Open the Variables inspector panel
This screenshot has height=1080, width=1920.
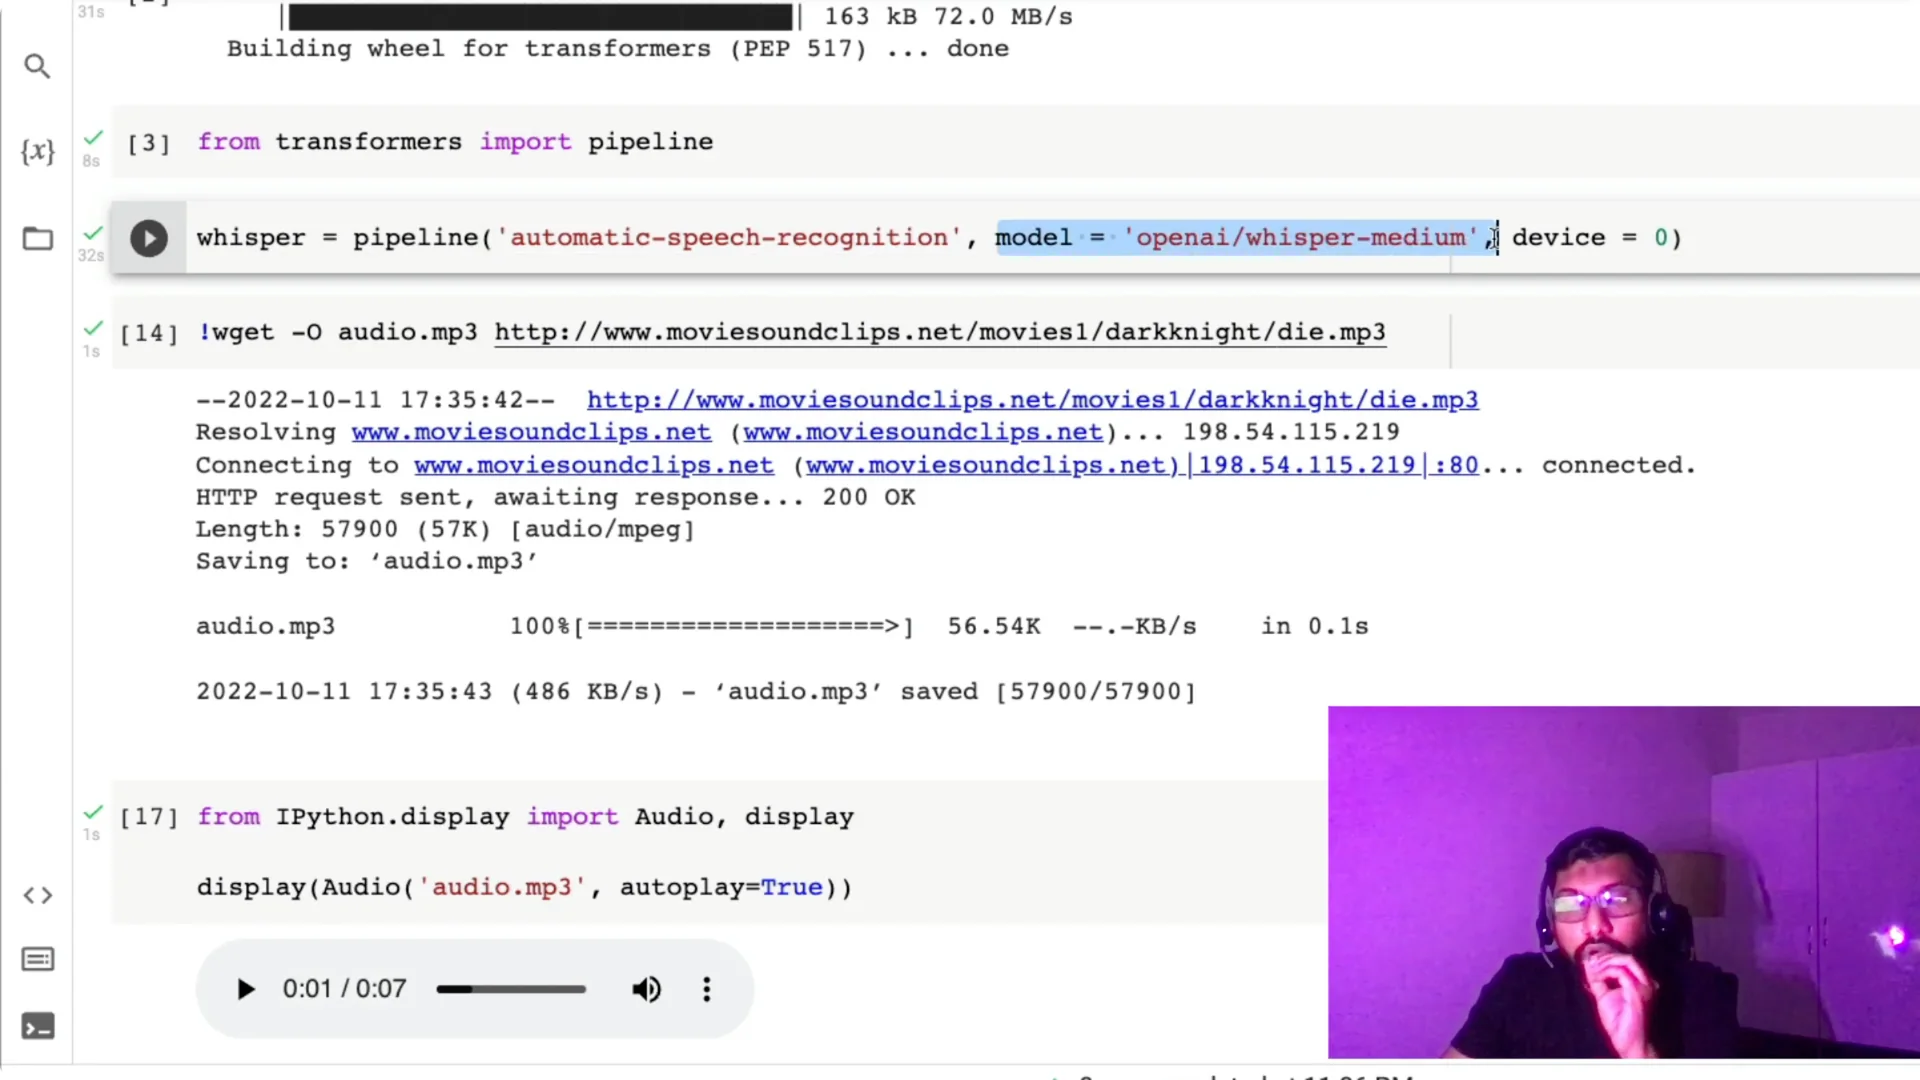38,152
